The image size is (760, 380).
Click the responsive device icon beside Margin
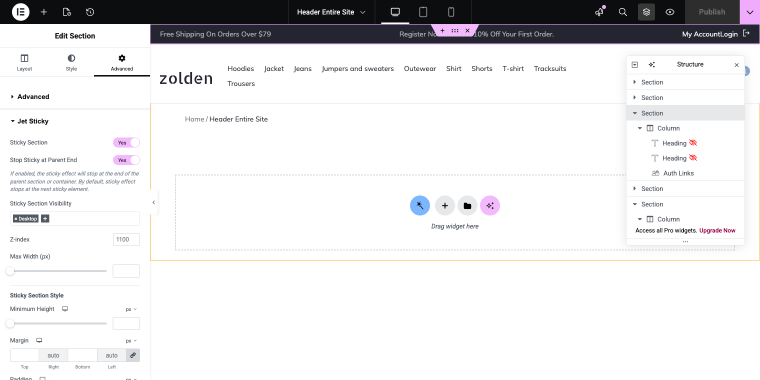point(39,341)
